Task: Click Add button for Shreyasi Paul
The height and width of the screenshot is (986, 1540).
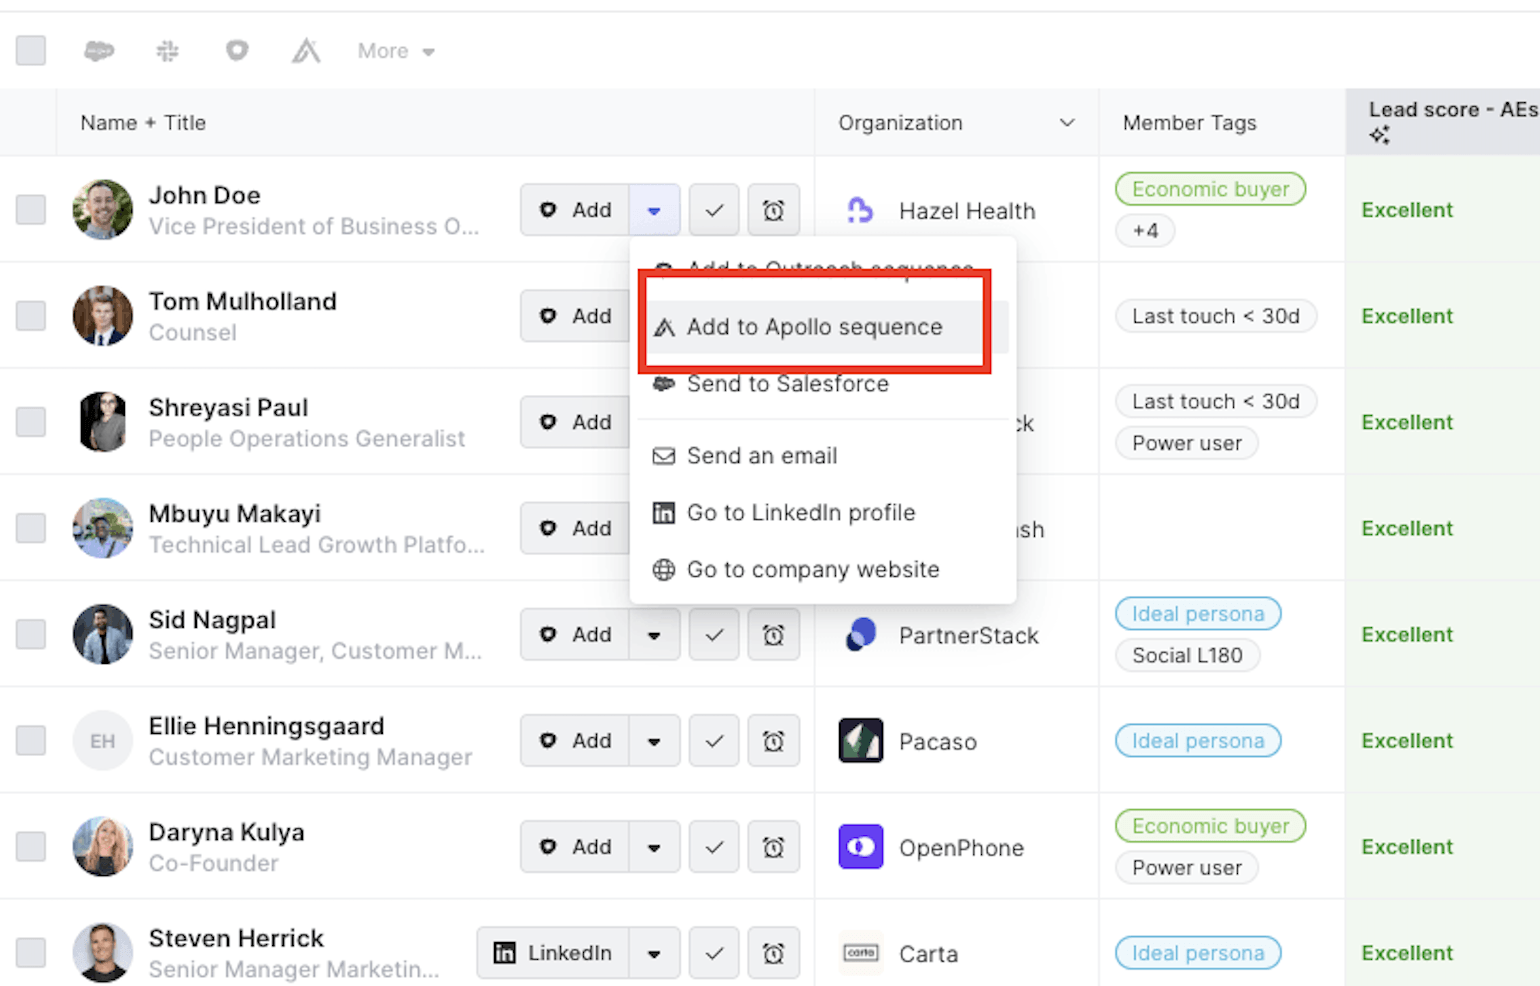Action: (x=575, y=422)
